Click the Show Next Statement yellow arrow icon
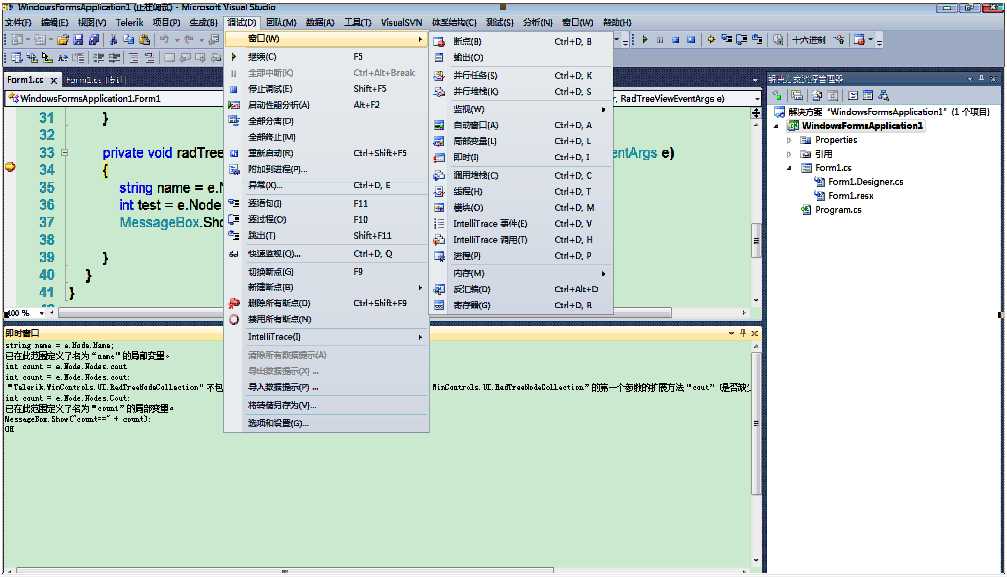1007x577 pixels. [x=711, y=40]
